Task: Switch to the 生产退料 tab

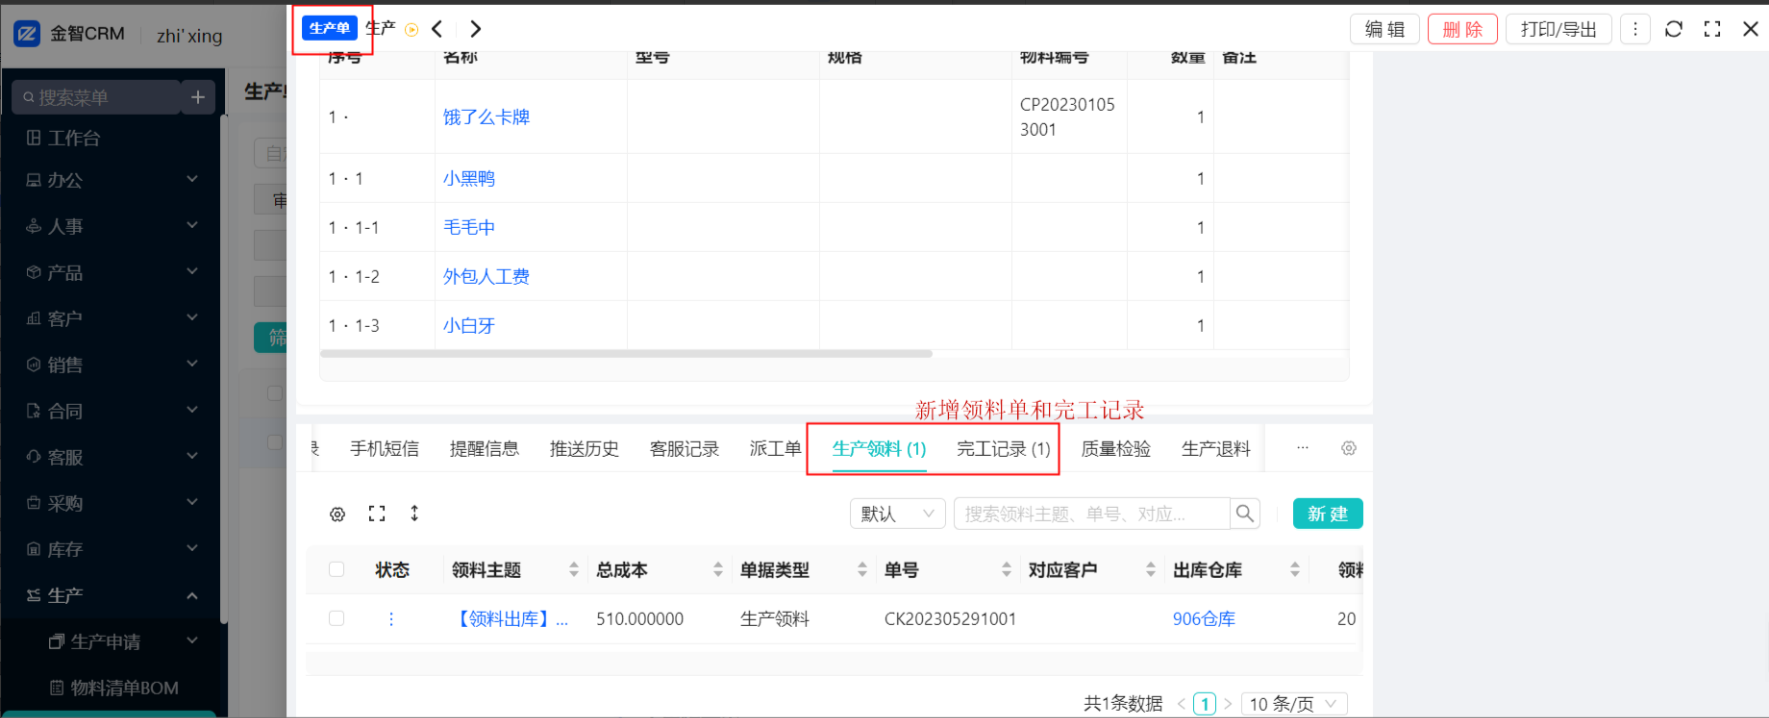Action: 1216,449
